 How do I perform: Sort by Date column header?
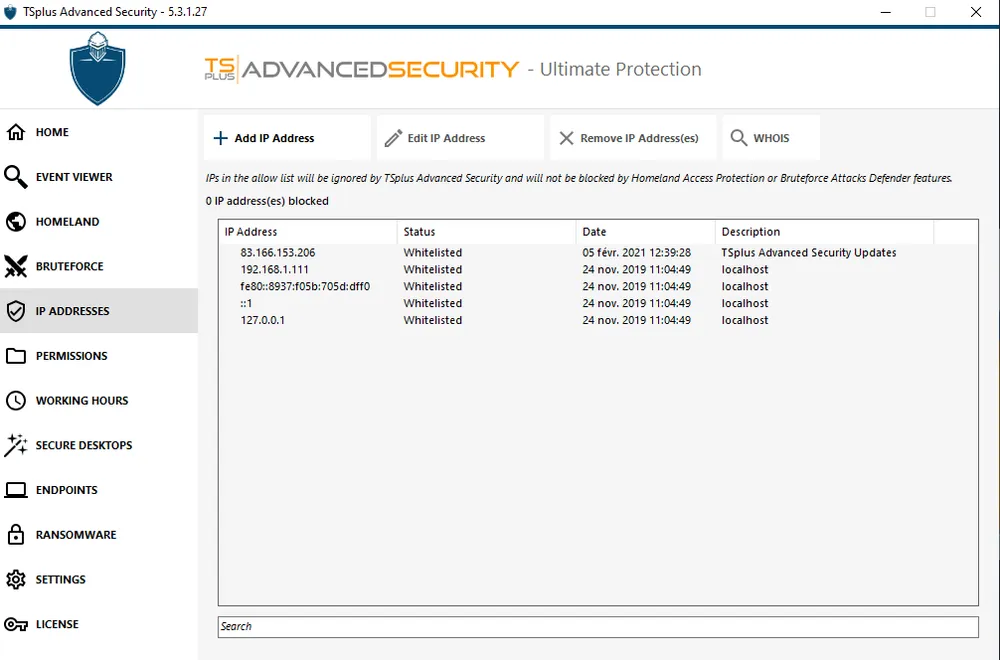coord(645,231)
